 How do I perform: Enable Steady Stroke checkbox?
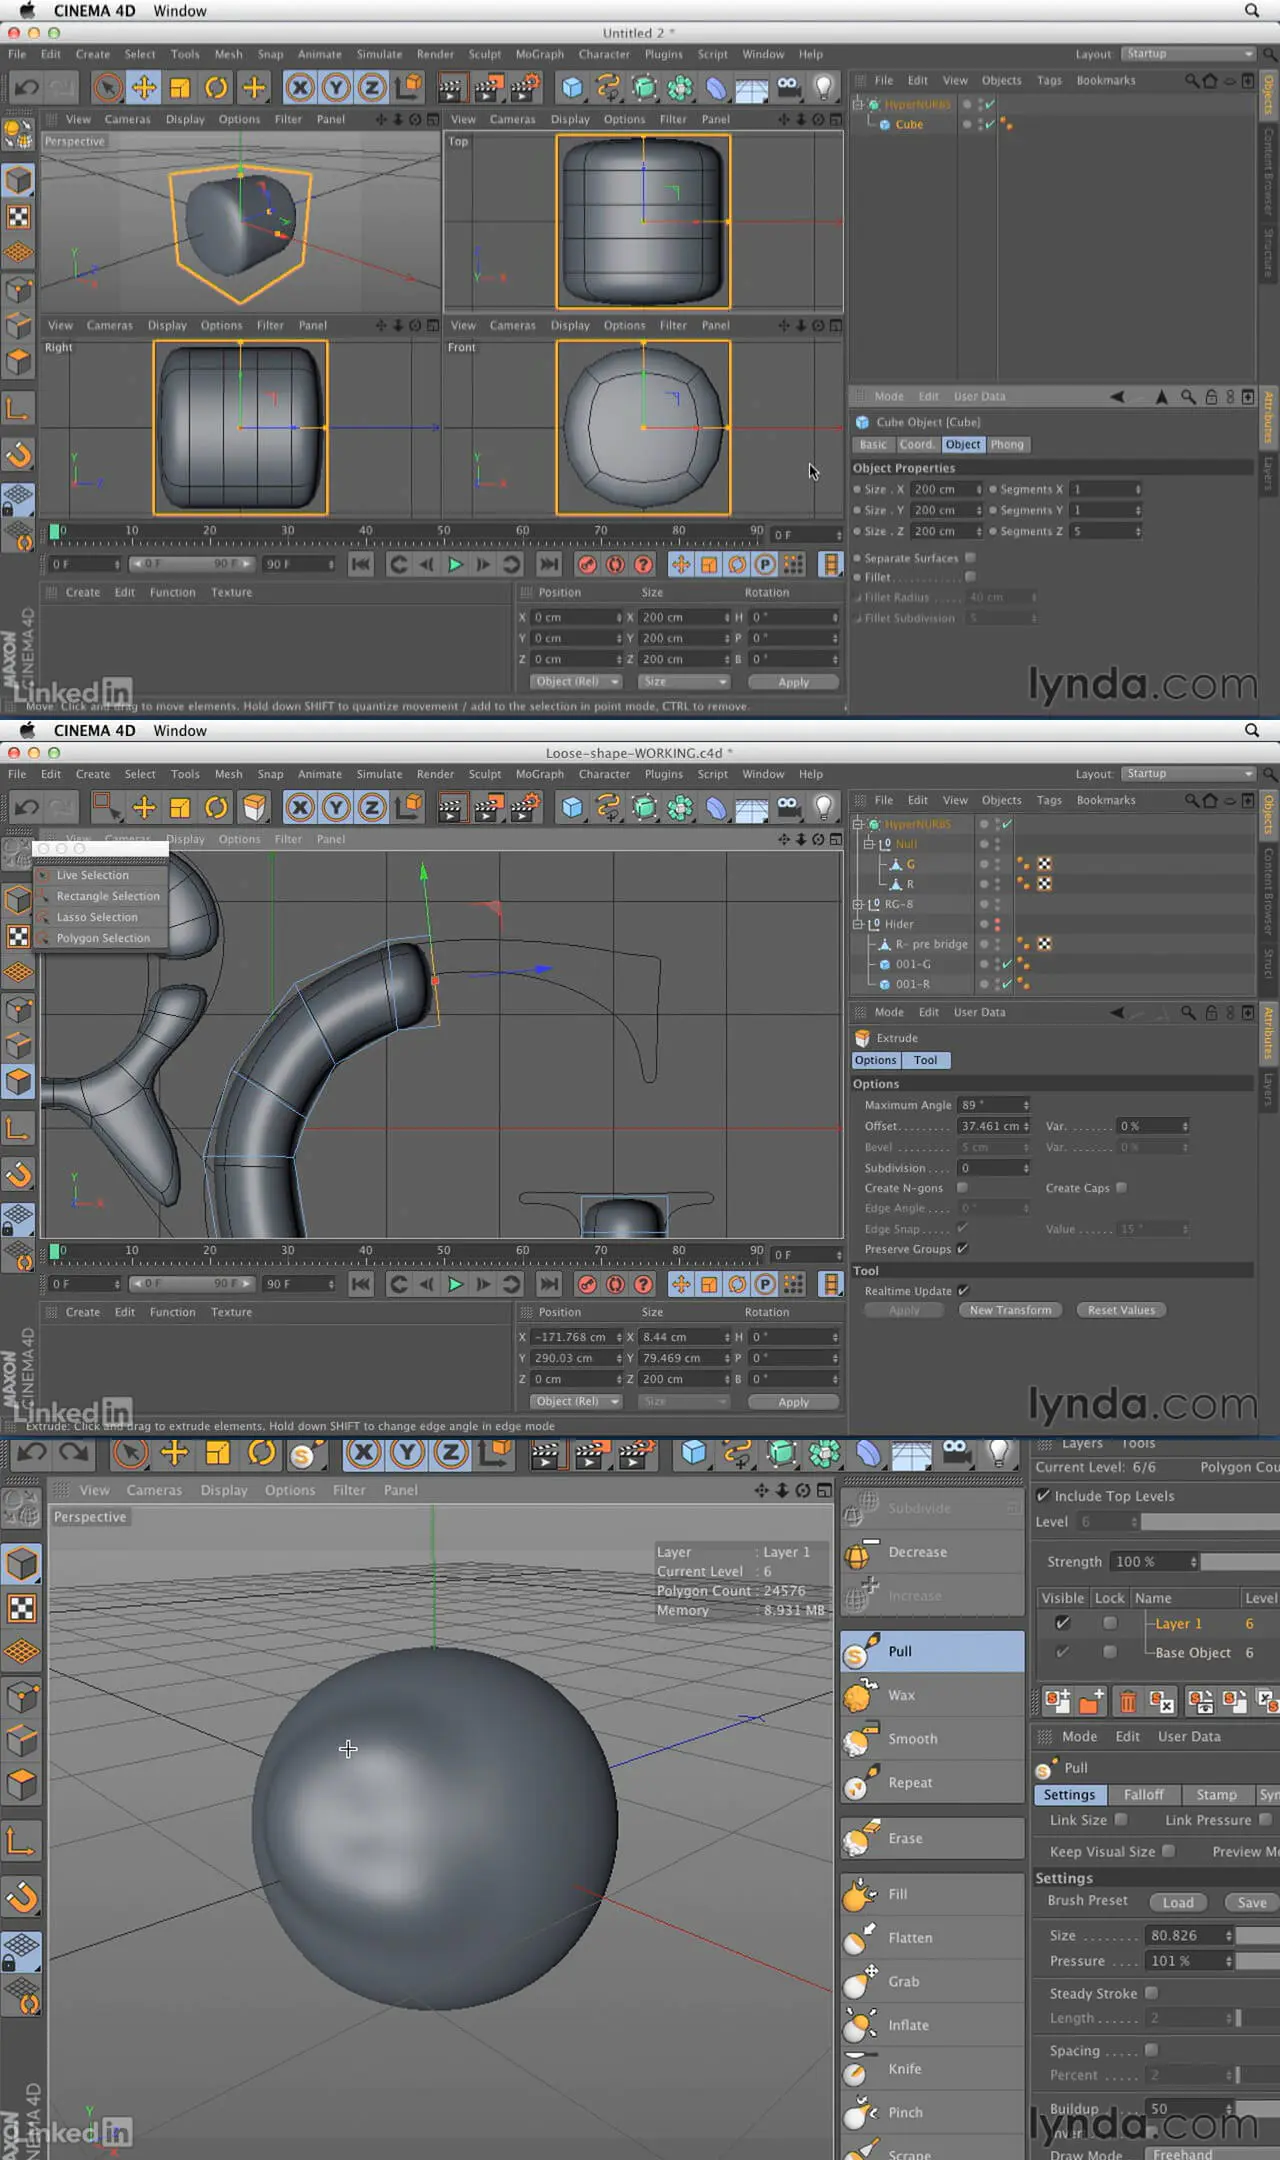pos(1151,1994)
